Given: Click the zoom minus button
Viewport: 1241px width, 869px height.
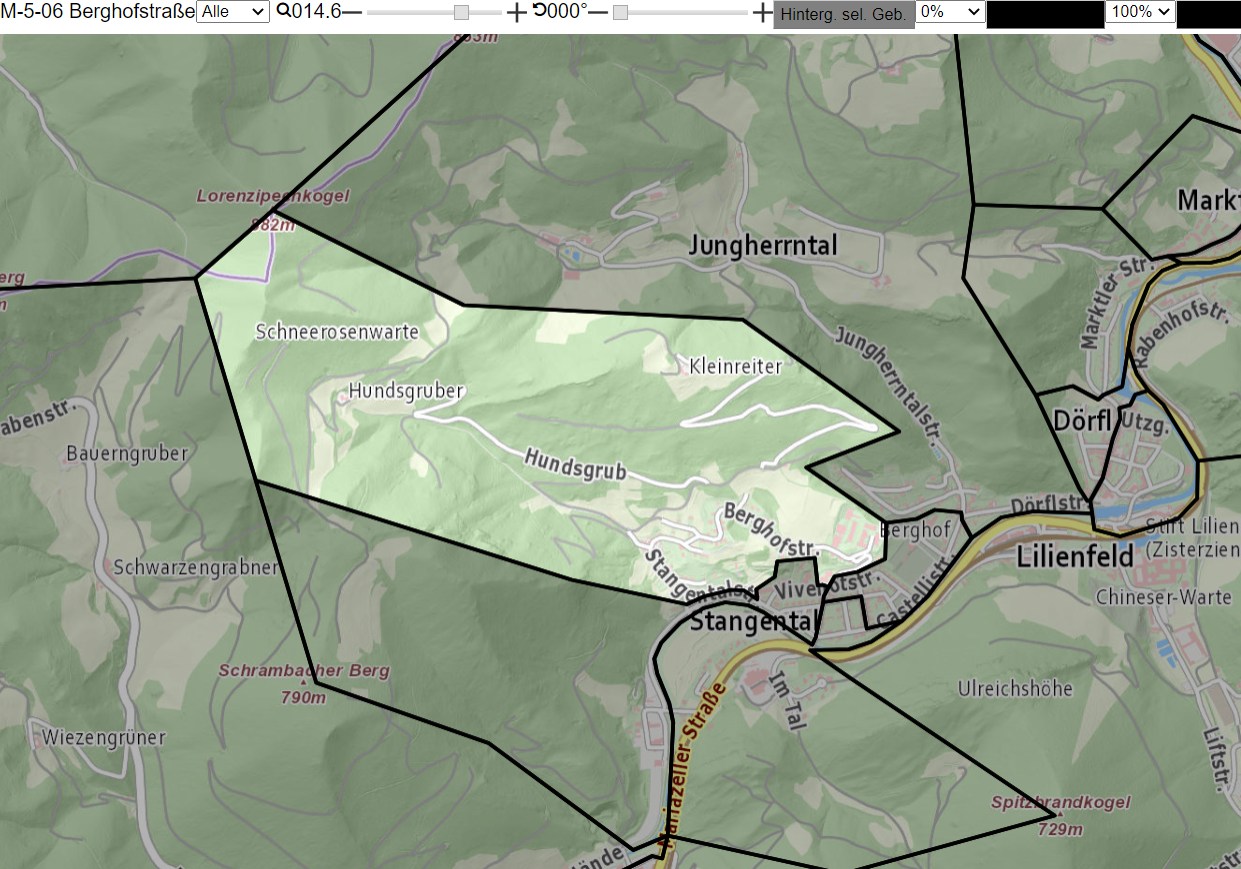Looking at the screenshot, I should 351,12.
